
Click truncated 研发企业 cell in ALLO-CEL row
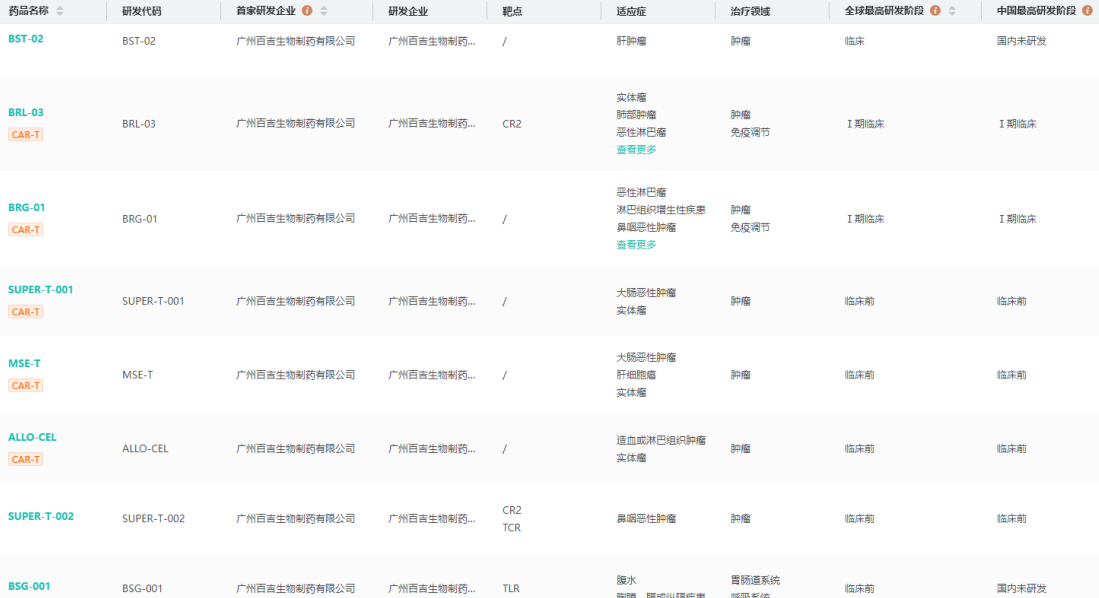click(x=432, y=449)
